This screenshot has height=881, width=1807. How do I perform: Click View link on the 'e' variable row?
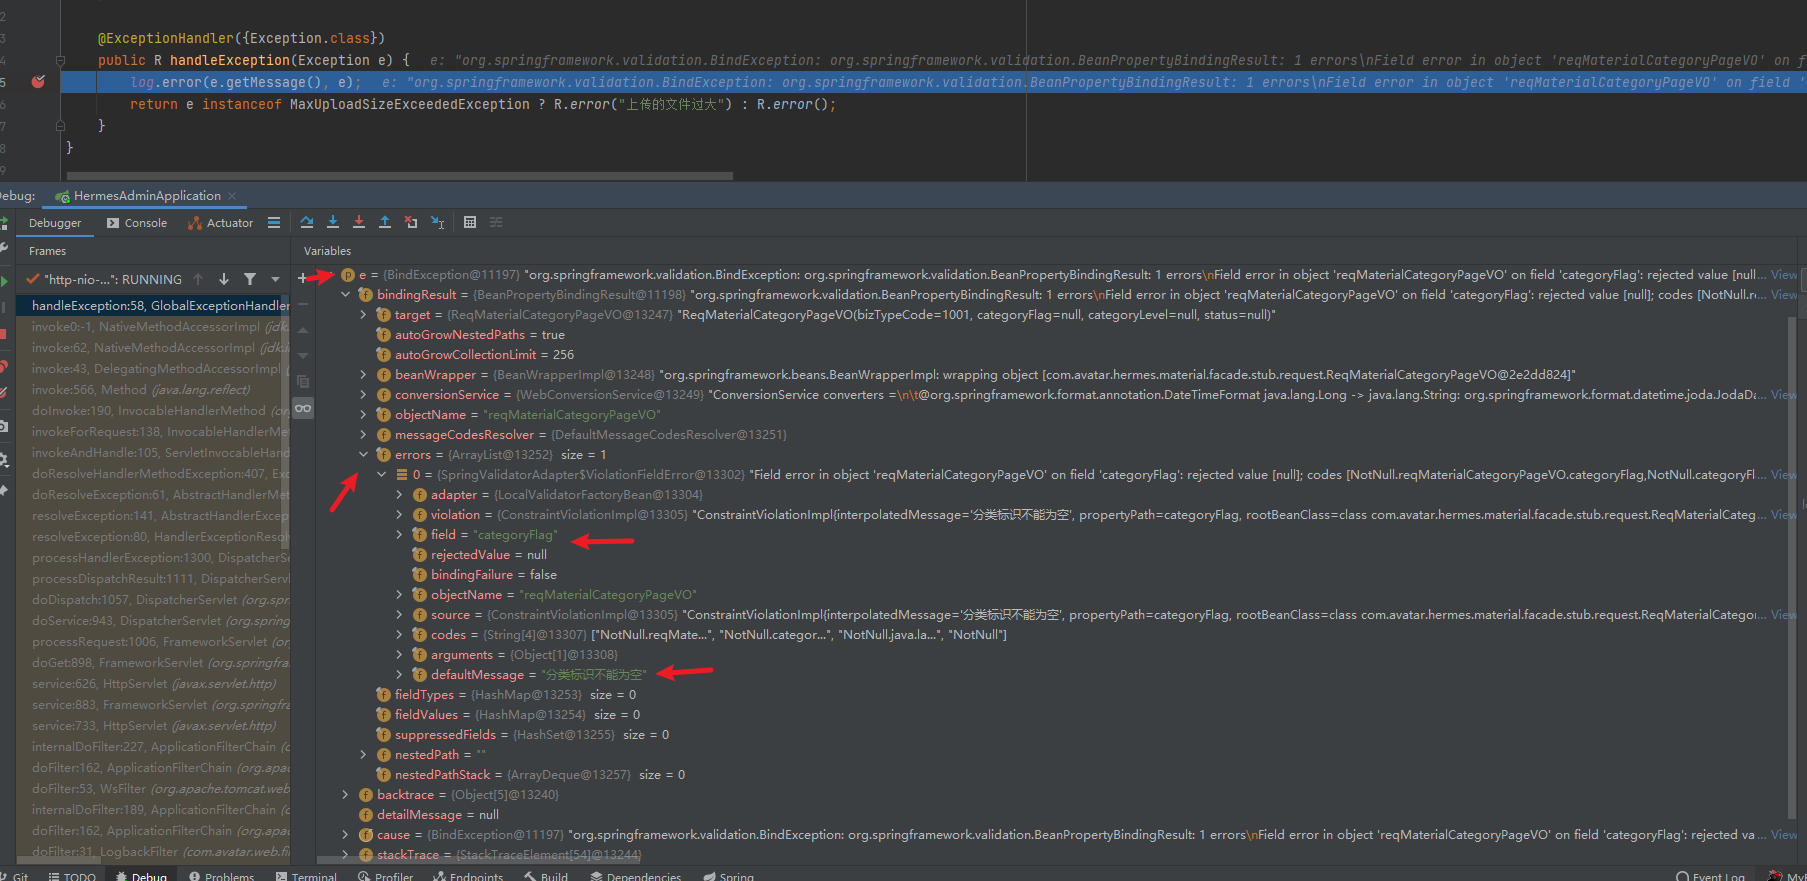tap(1783, 275)
